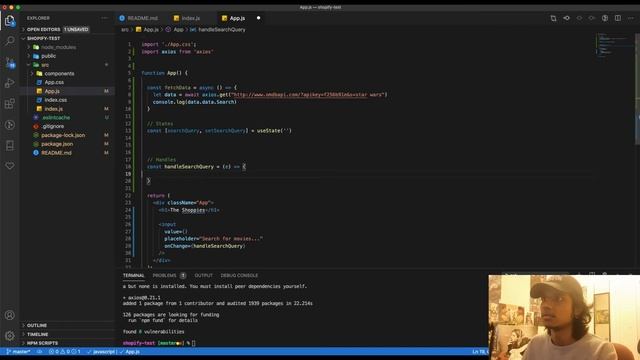640x360 pixels.
Task: Click the open changes icon in editor toolbar
Action: (x=553, y=18)
